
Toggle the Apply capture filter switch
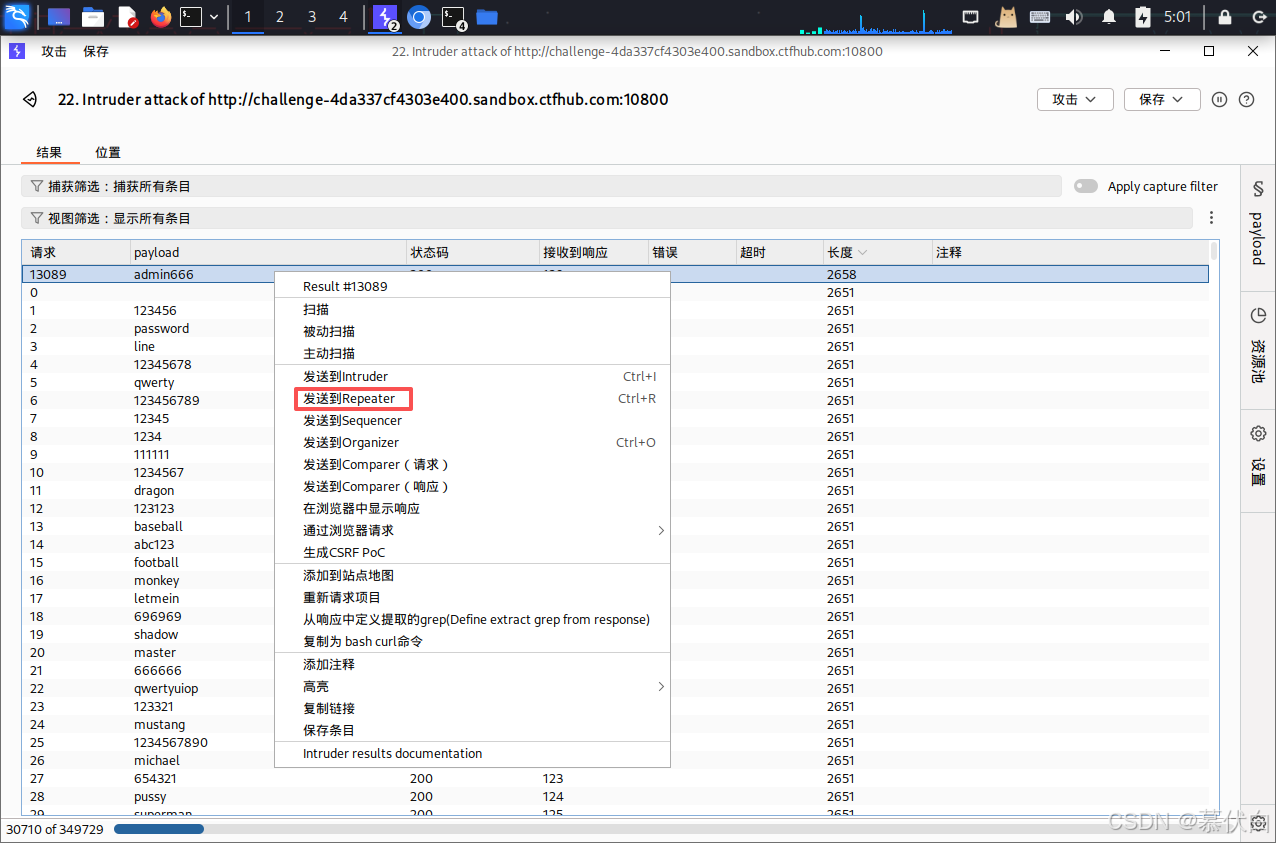(x=1086, y=186)
